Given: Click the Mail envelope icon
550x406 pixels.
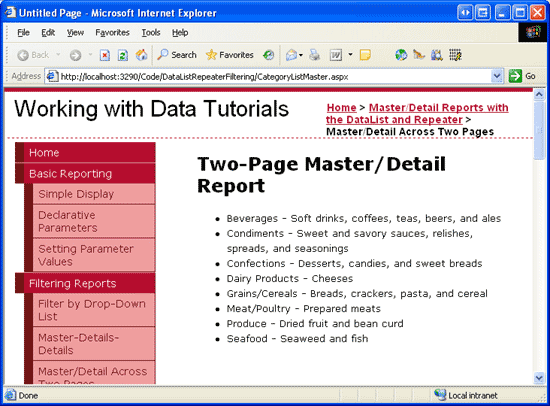Looking at the screenshot, I should click(291, 55).
